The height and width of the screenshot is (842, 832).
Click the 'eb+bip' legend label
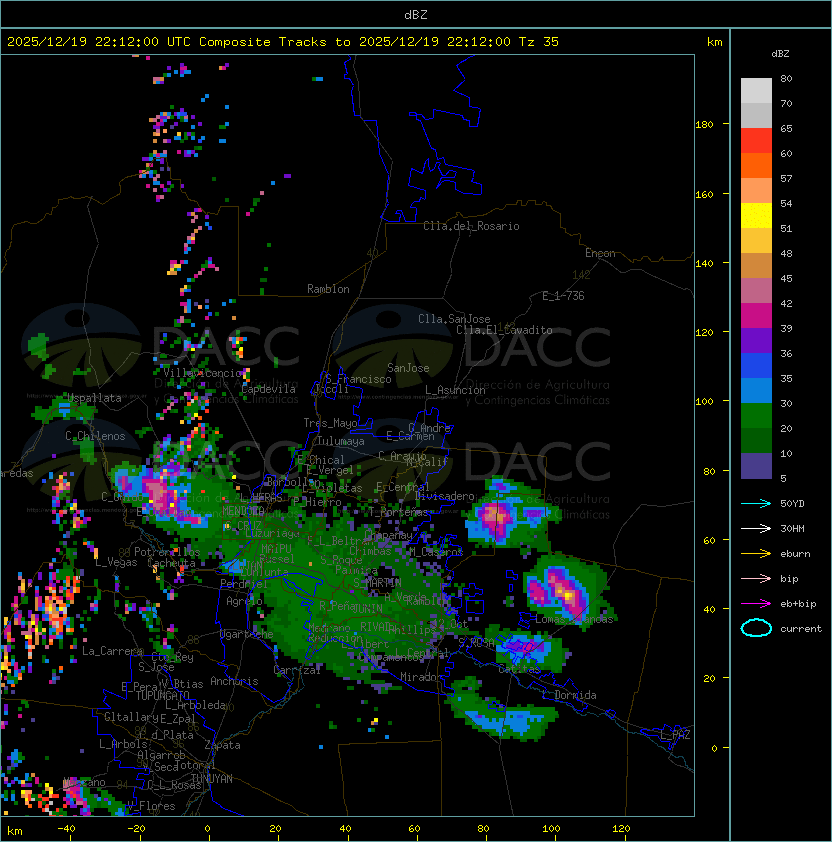click(x=798, y=604)
